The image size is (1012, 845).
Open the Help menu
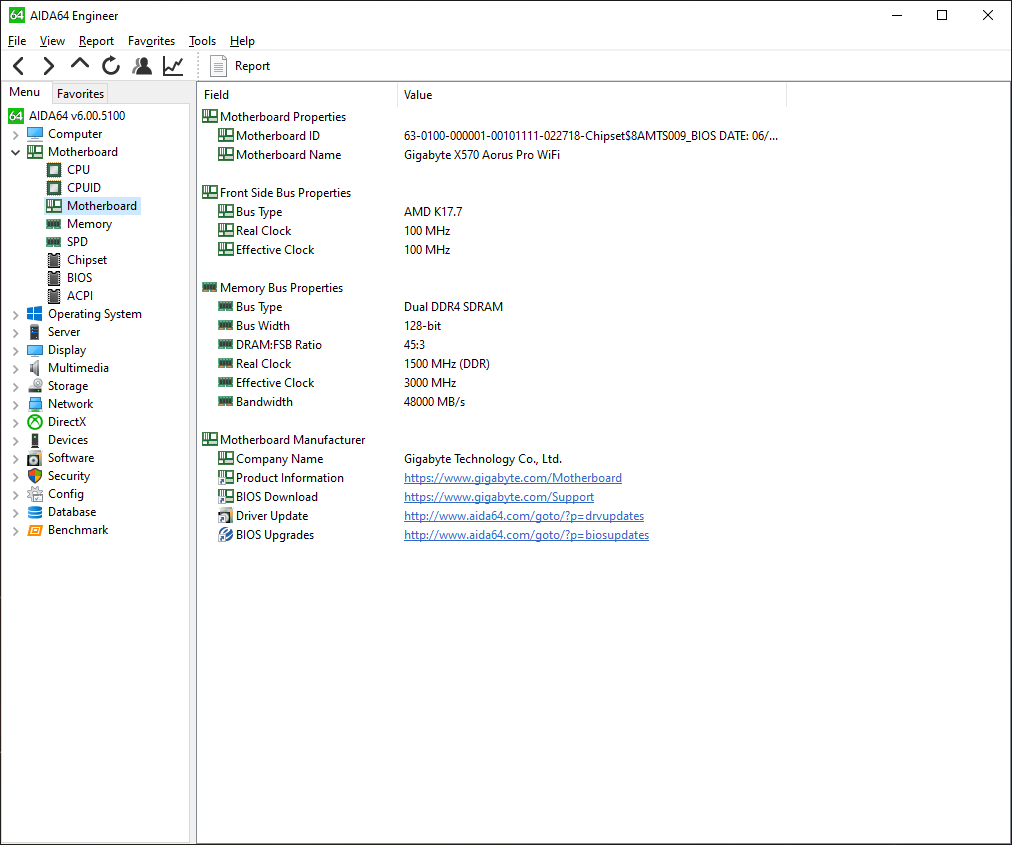pyautogui.click(x=242, y=41)
